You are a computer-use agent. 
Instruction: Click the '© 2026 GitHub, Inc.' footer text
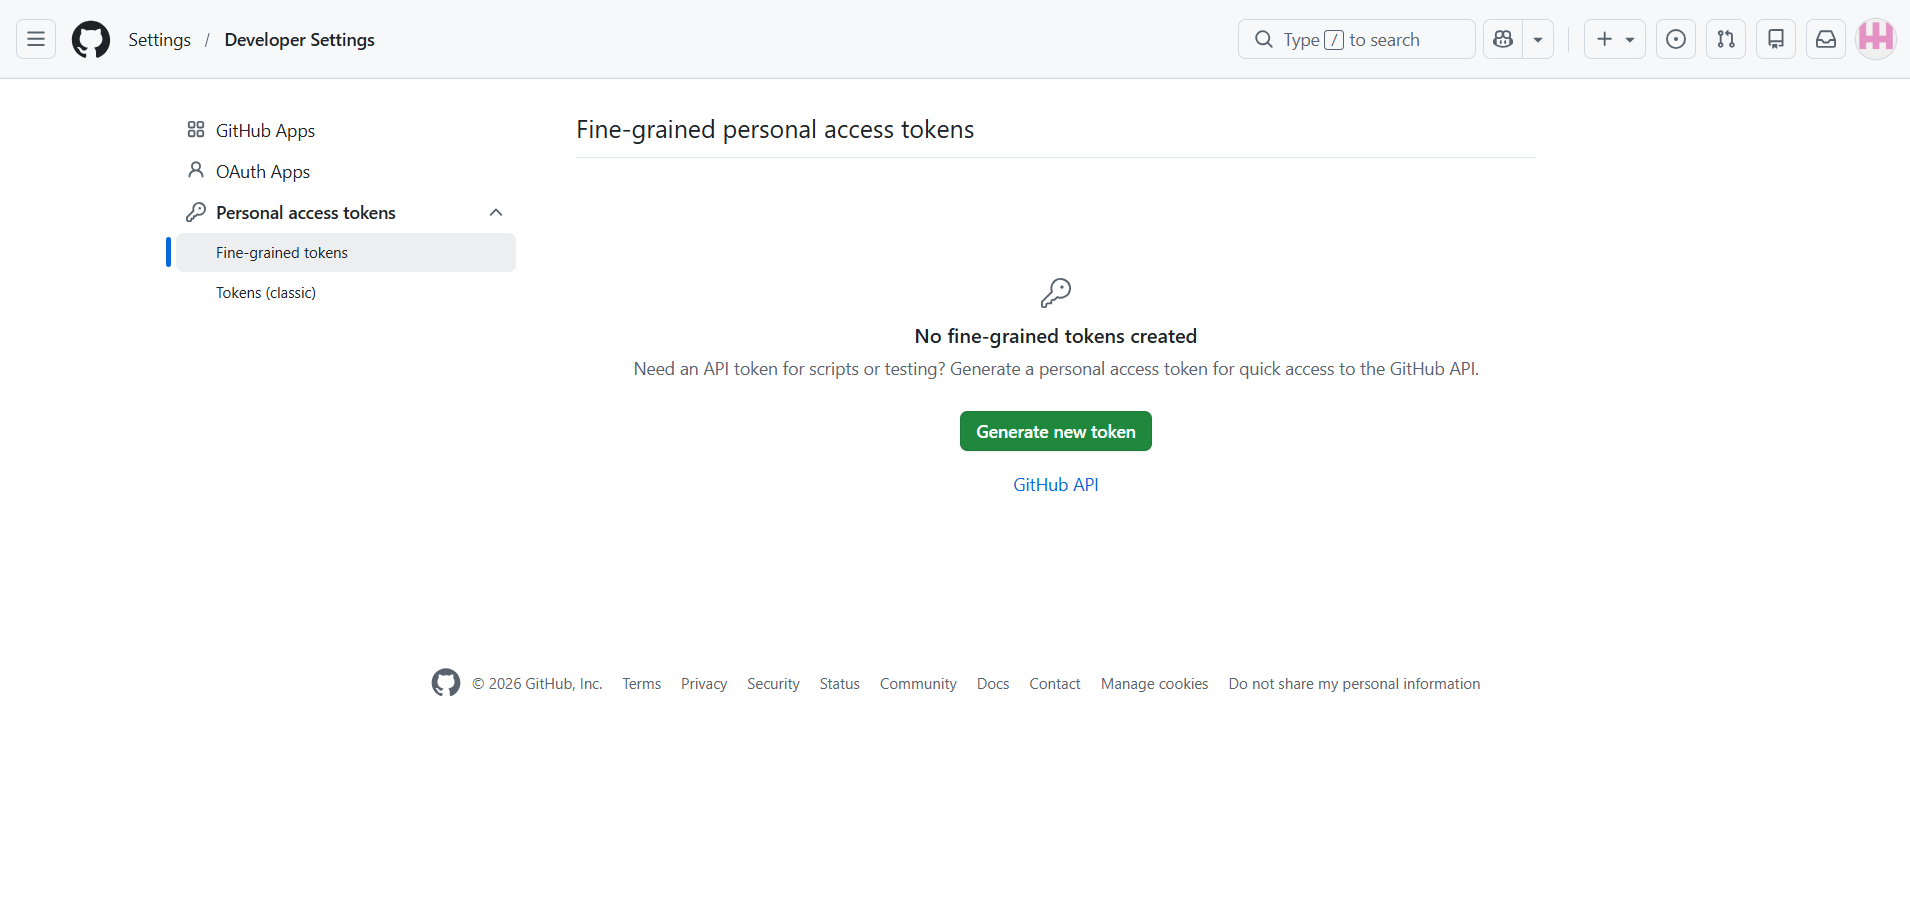[x=537, y=684]
